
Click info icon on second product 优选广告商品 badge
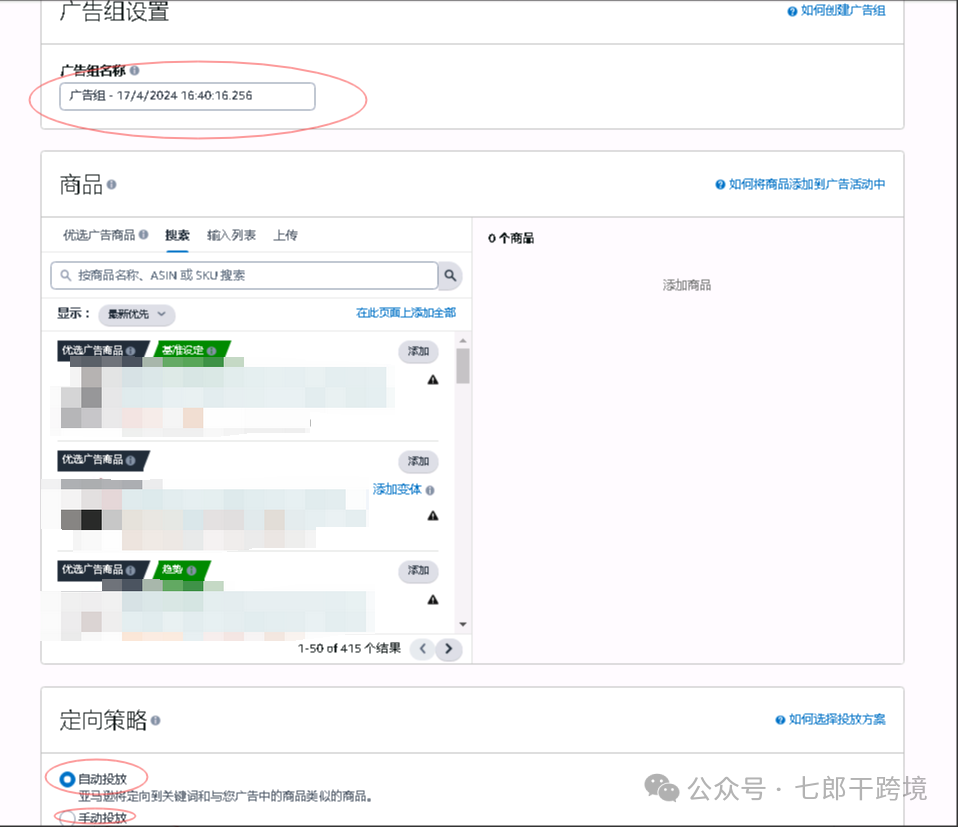pyautogui.click(x=130, y=460)
